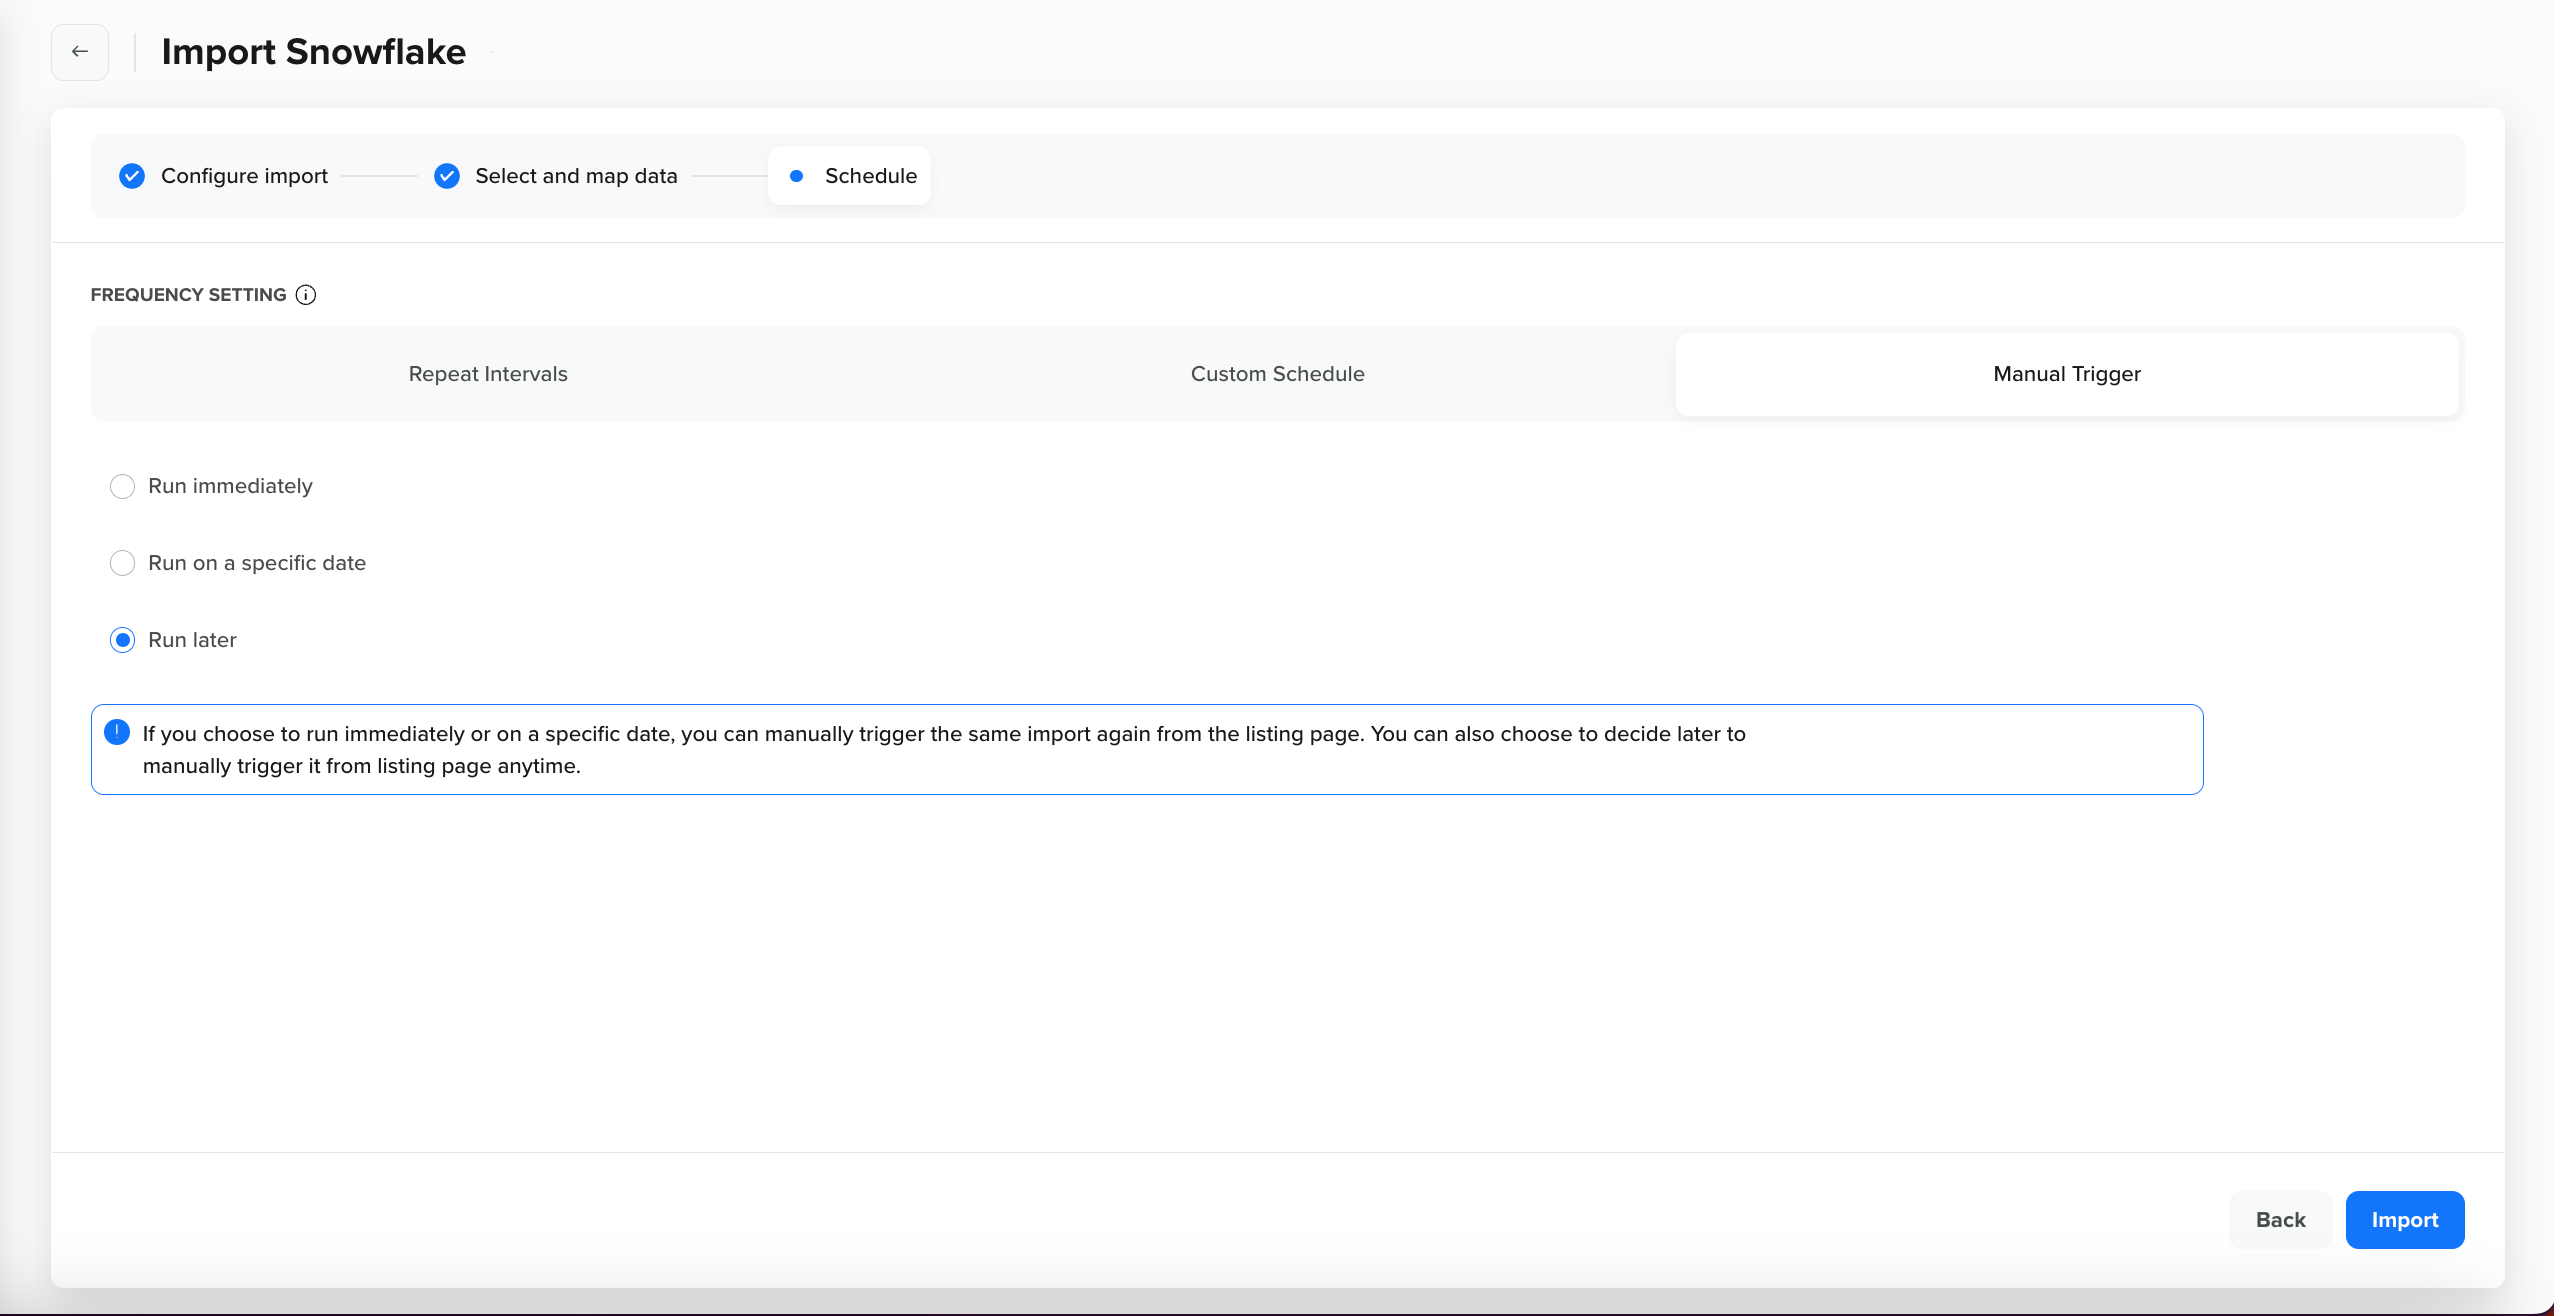
Task: Click the Frequency Setting info icon
Action: point(306,295)
